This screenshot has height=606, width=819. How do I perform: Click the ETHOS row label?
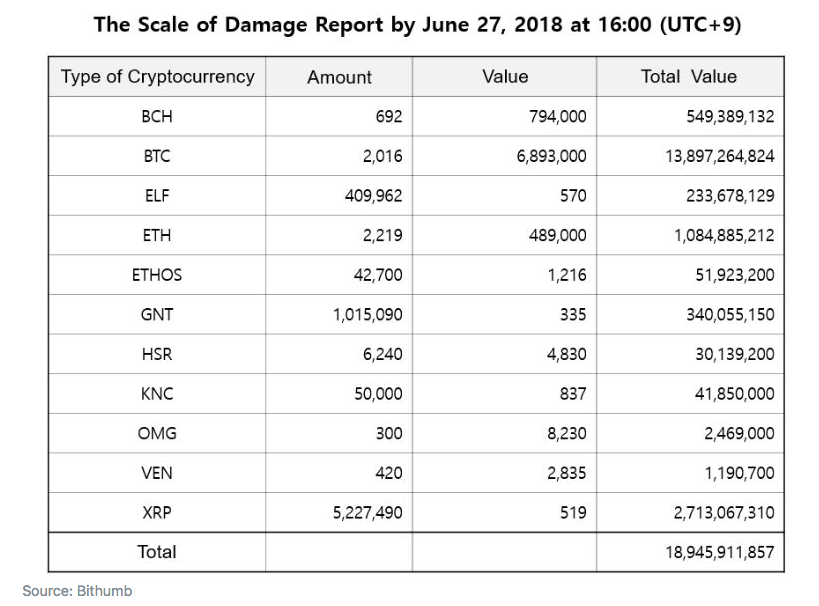157,275
